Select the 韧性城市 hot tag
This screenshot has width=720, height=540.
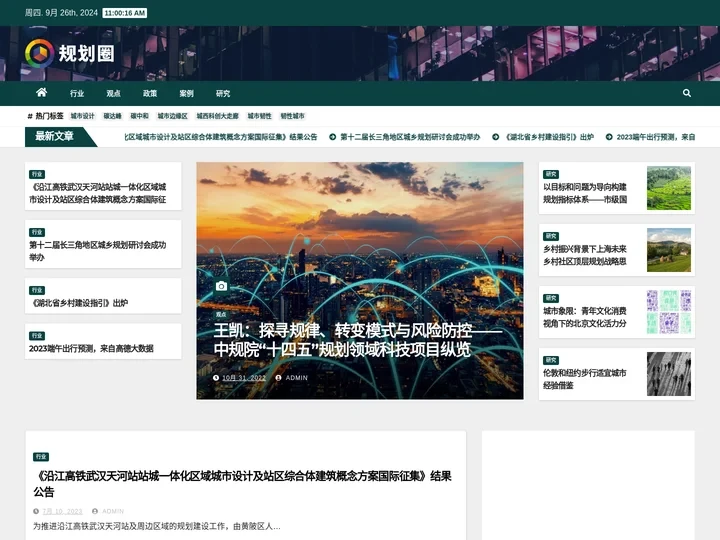(292, 116)
